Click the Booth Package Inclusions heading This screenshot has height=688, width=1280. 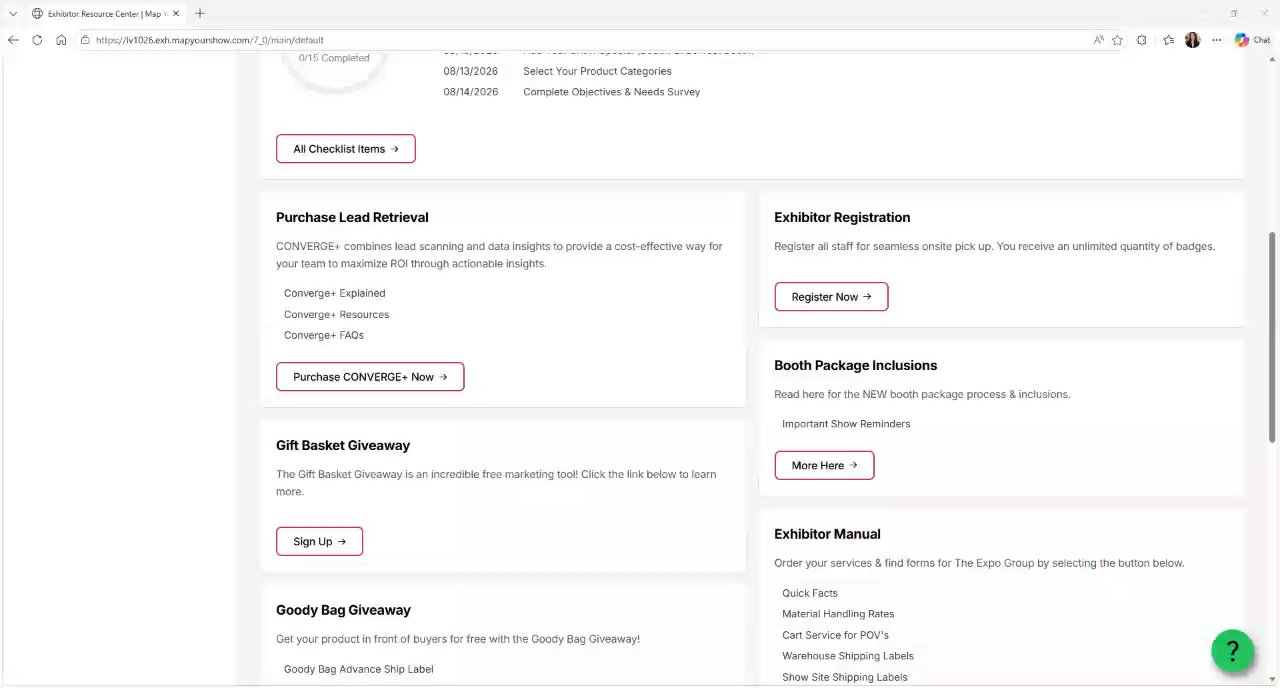pos(855,365)
